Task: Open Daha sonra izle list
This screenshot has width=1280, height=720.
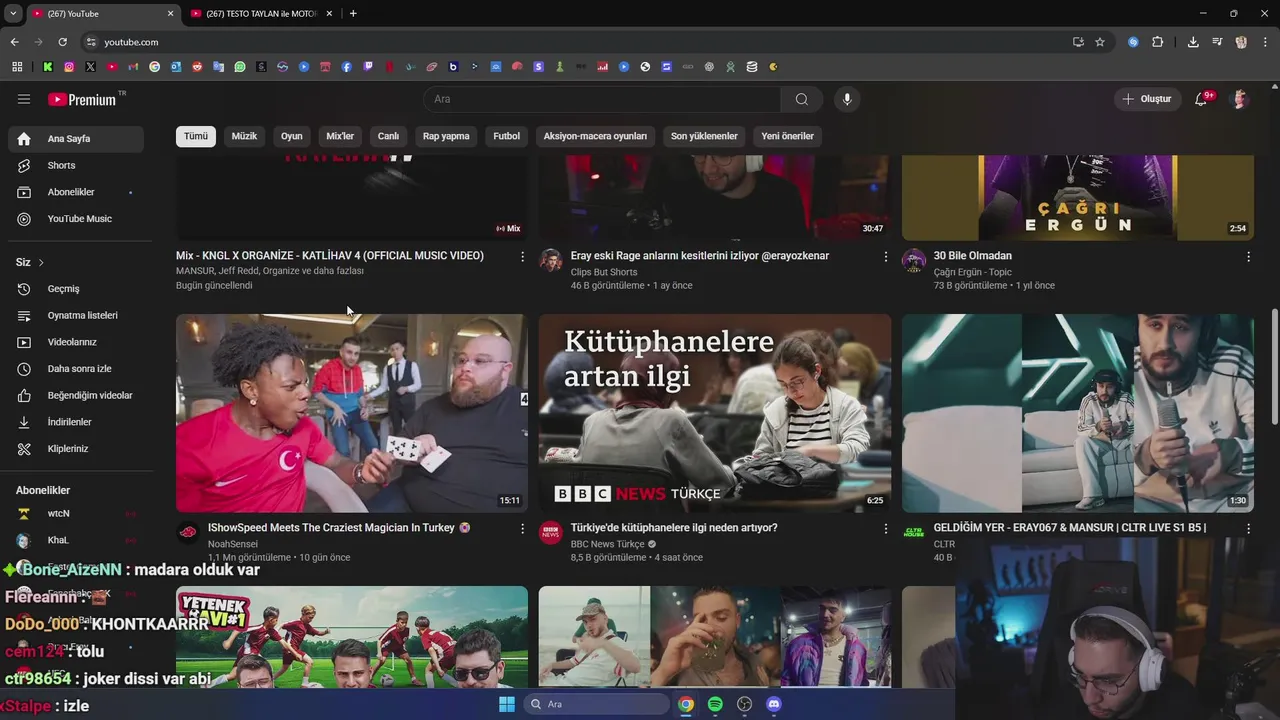Action: tap(76, 369)
